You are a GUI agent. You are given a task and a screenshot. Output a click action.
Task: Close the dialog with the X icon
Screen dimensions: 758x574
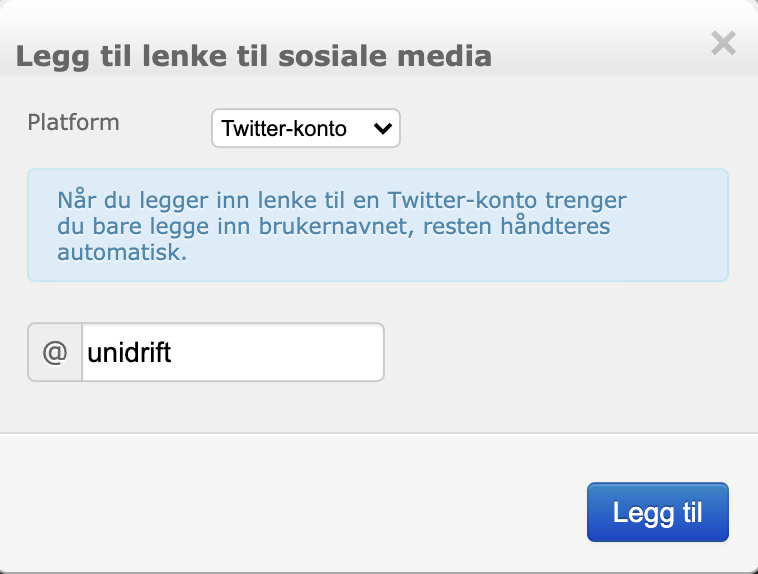(x=723, y=43)
